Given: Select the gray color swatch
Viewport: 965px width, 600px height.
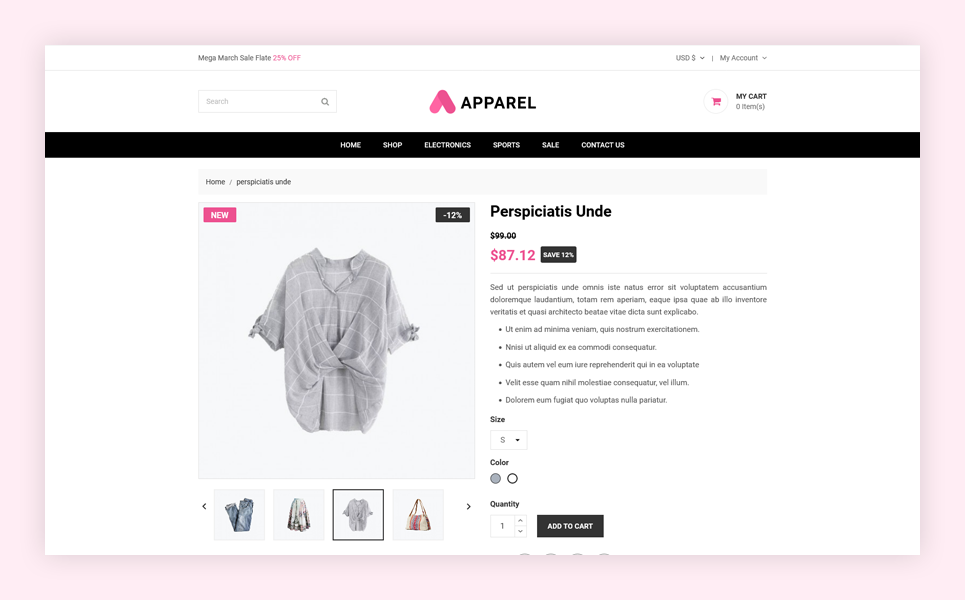Looking at the screenshot, I should pos(495,478).
